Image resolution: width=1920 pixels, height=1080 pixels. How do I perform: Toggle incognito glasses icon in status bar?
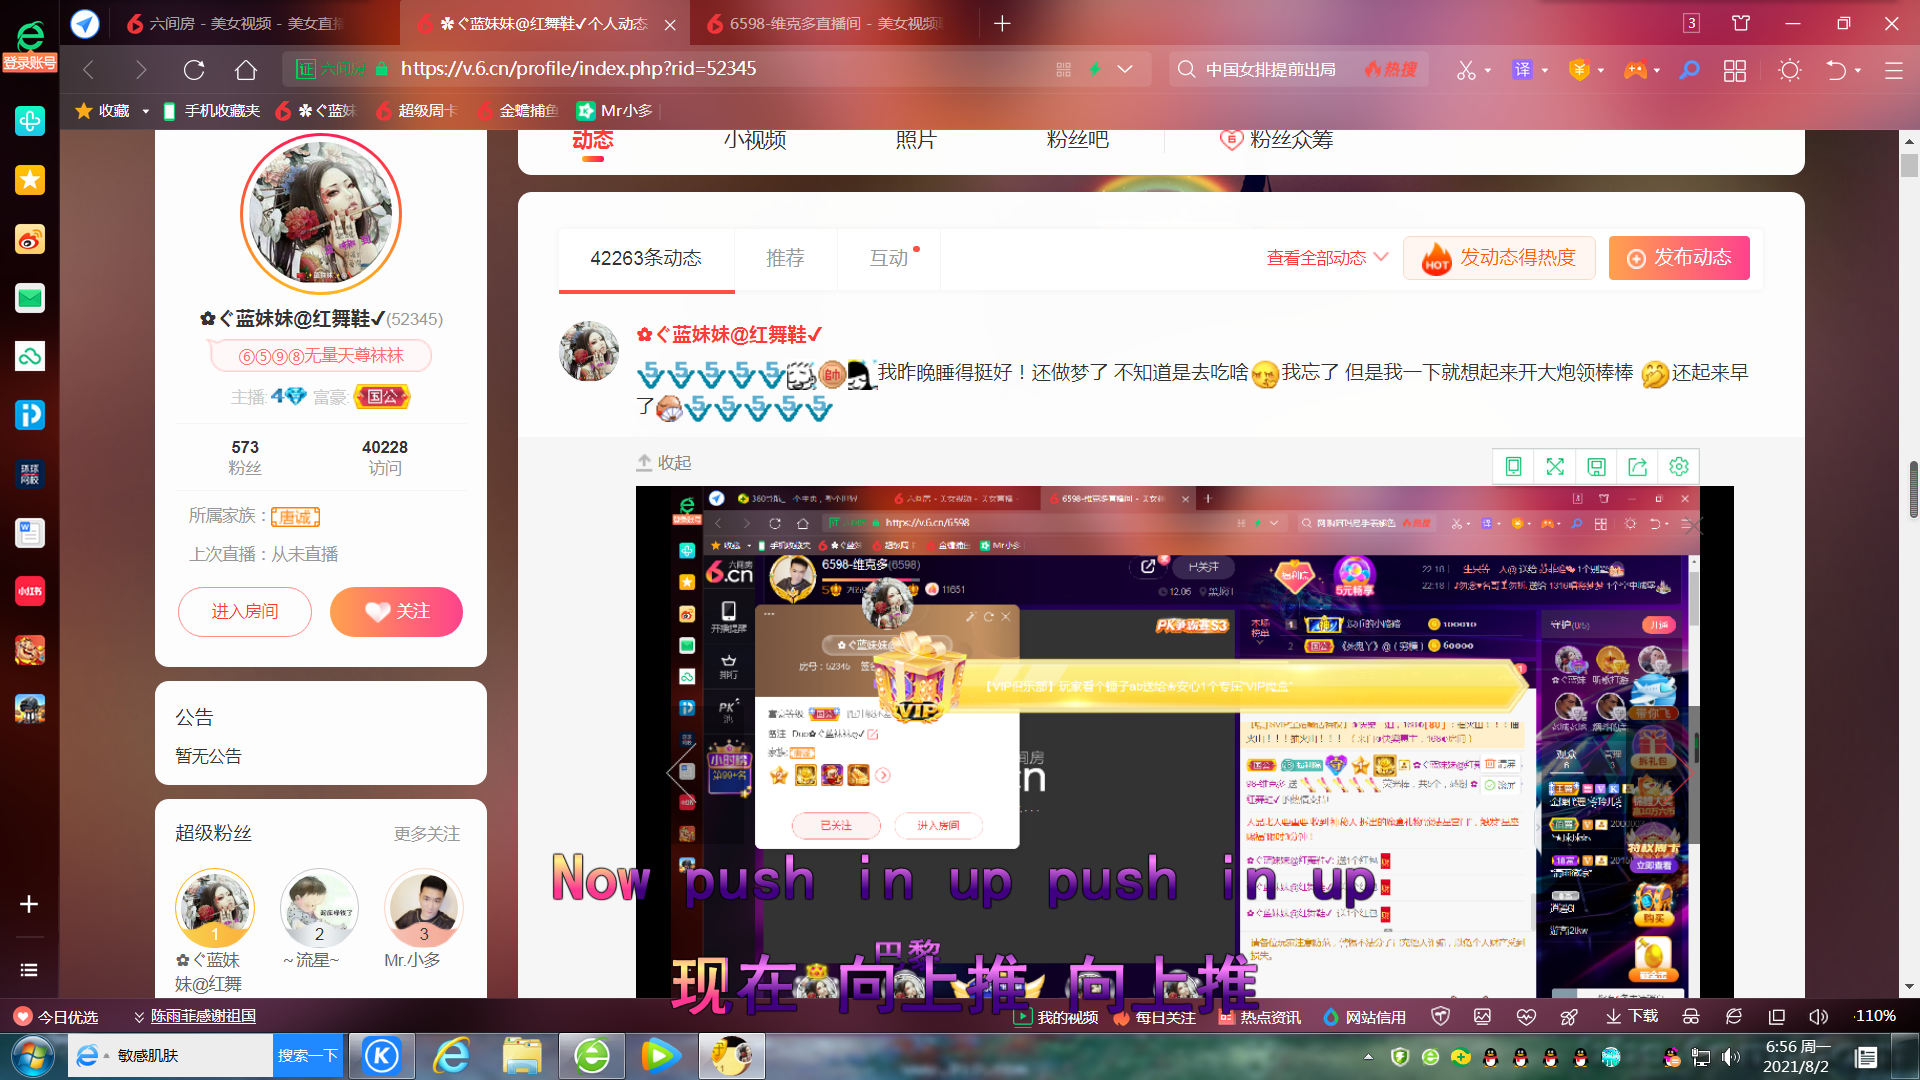point(1690,1017)
